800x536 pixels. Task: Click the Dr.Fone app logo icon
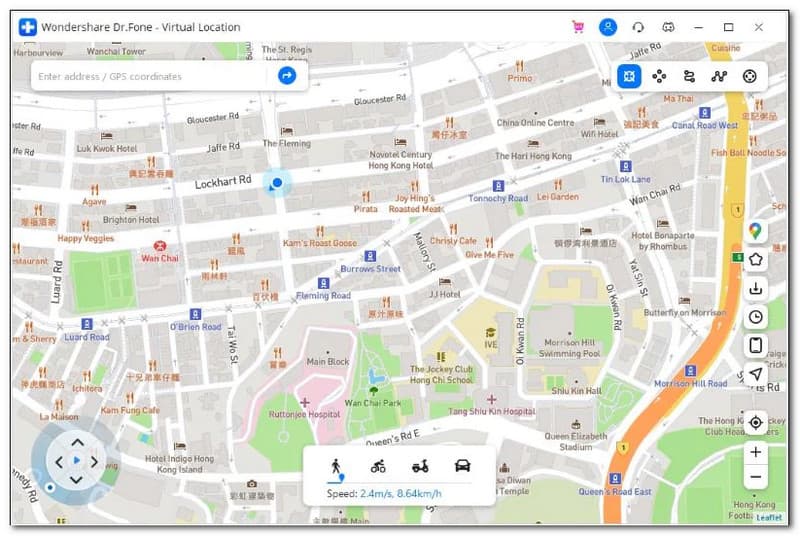(28, 27)
